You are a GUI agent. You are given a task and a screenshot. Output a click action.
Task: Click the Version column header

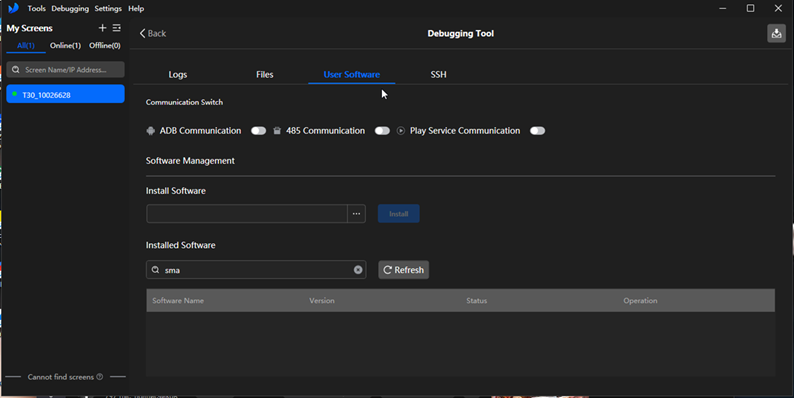pyautogui.click(x=322, y=301)
